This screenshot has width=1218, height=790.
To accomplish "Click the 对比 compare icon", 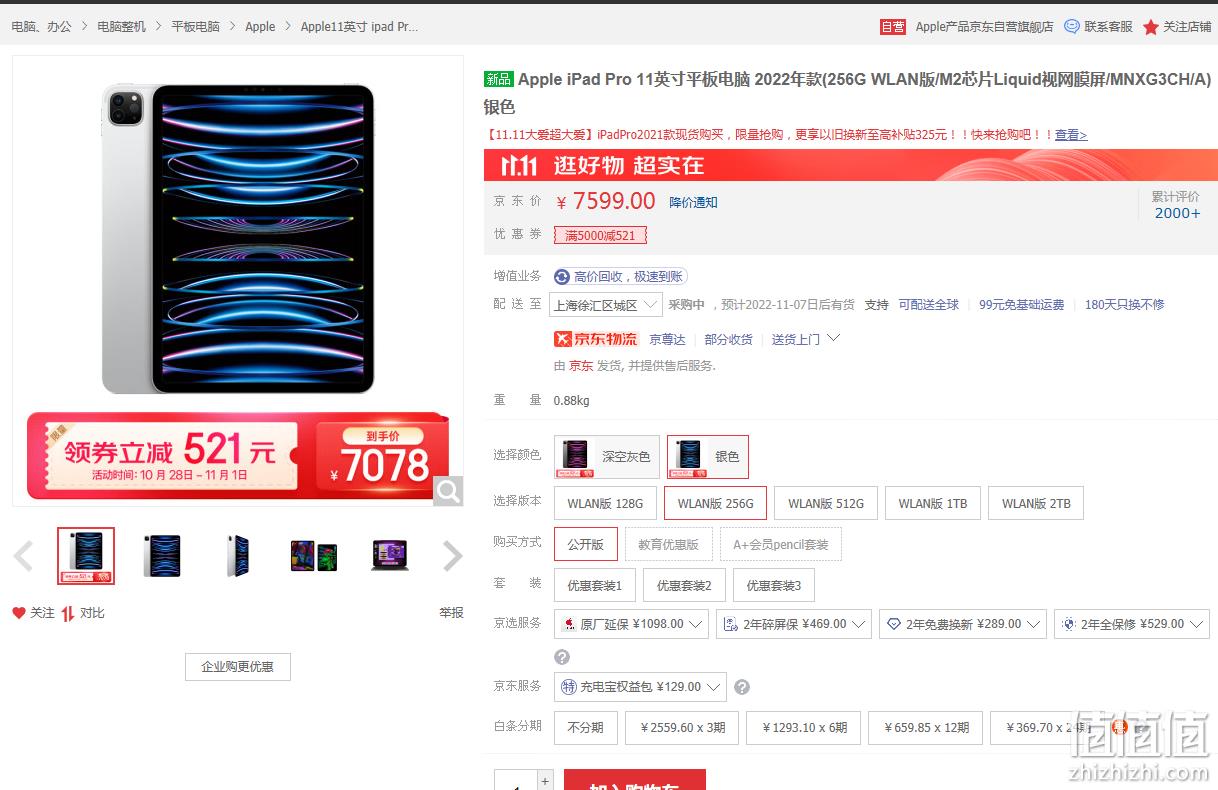I will click(x=68, y=613).
